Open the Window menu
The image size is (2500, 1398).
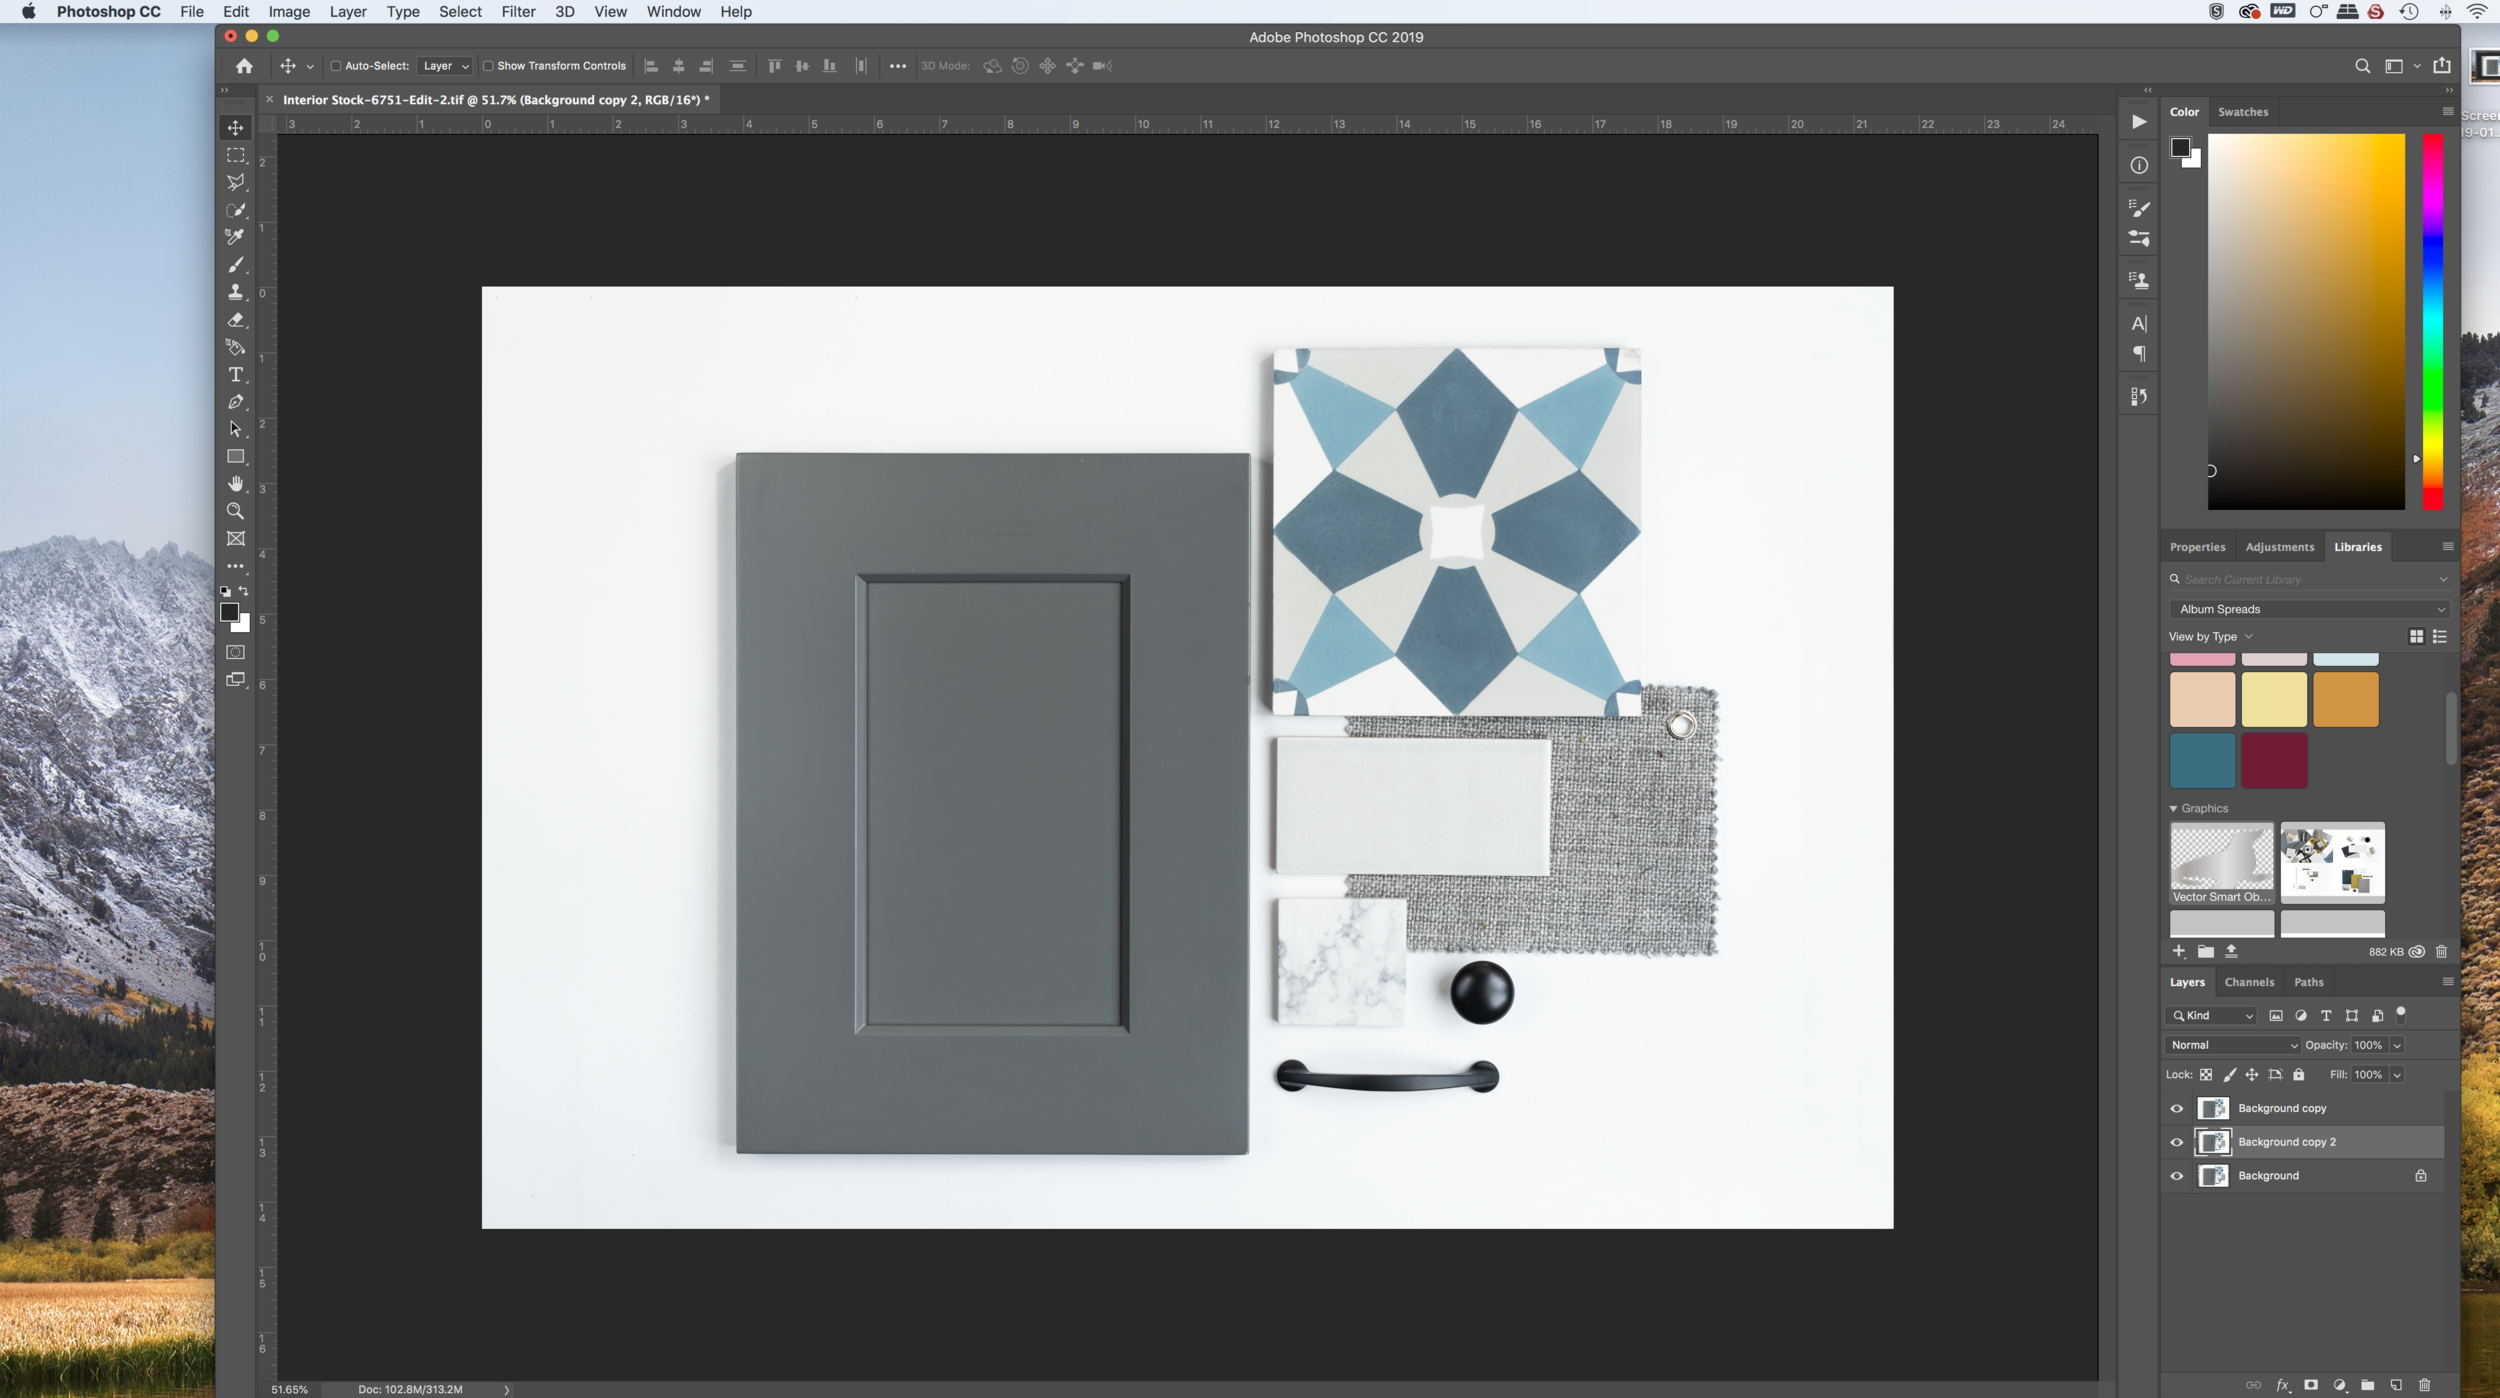pos(673,12)
